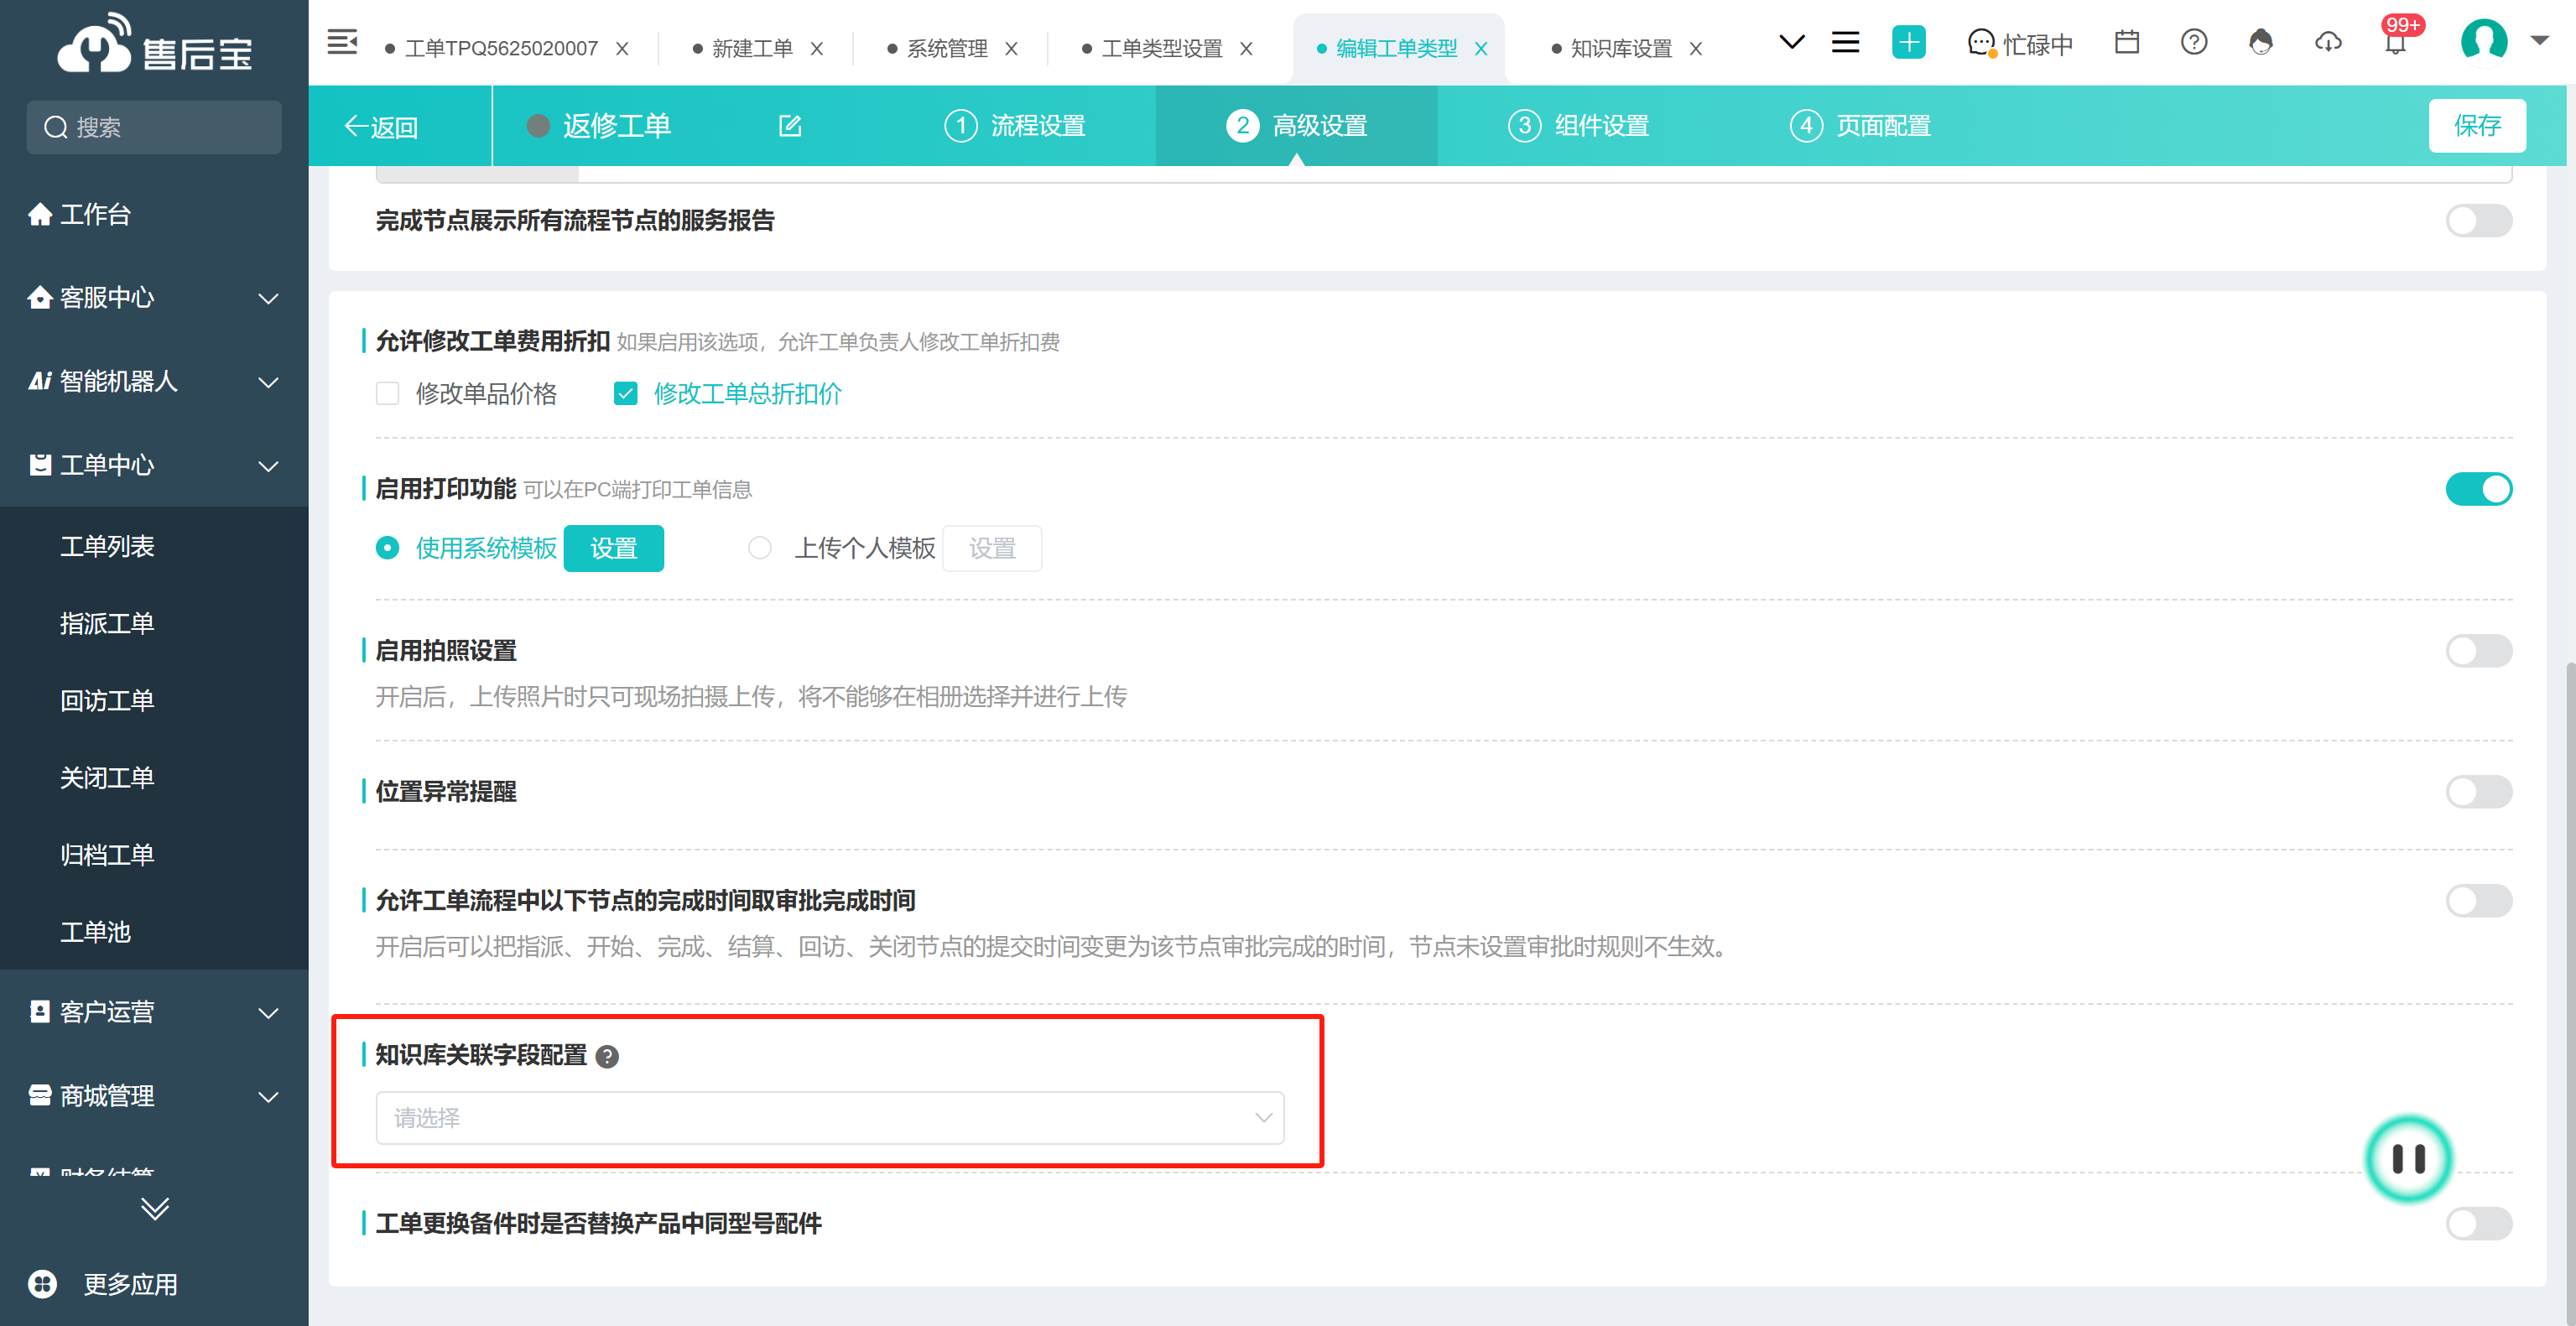This screenshot has width=2576, height=1326.
Task: Select the 使用系统模板 radio button
Action: pyautogui.click(x=387, y=548)
